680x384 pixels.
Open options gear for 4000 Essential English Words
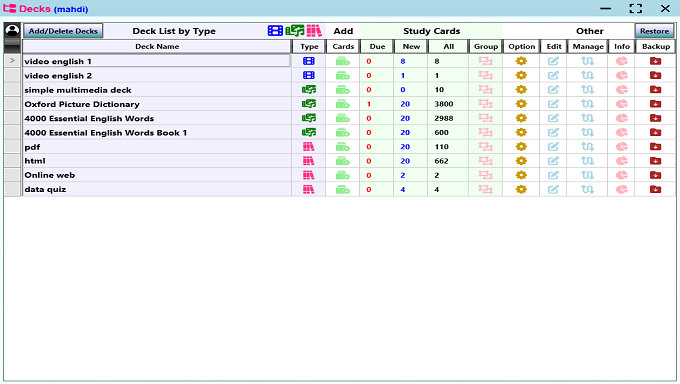click(x=521, y=118)
